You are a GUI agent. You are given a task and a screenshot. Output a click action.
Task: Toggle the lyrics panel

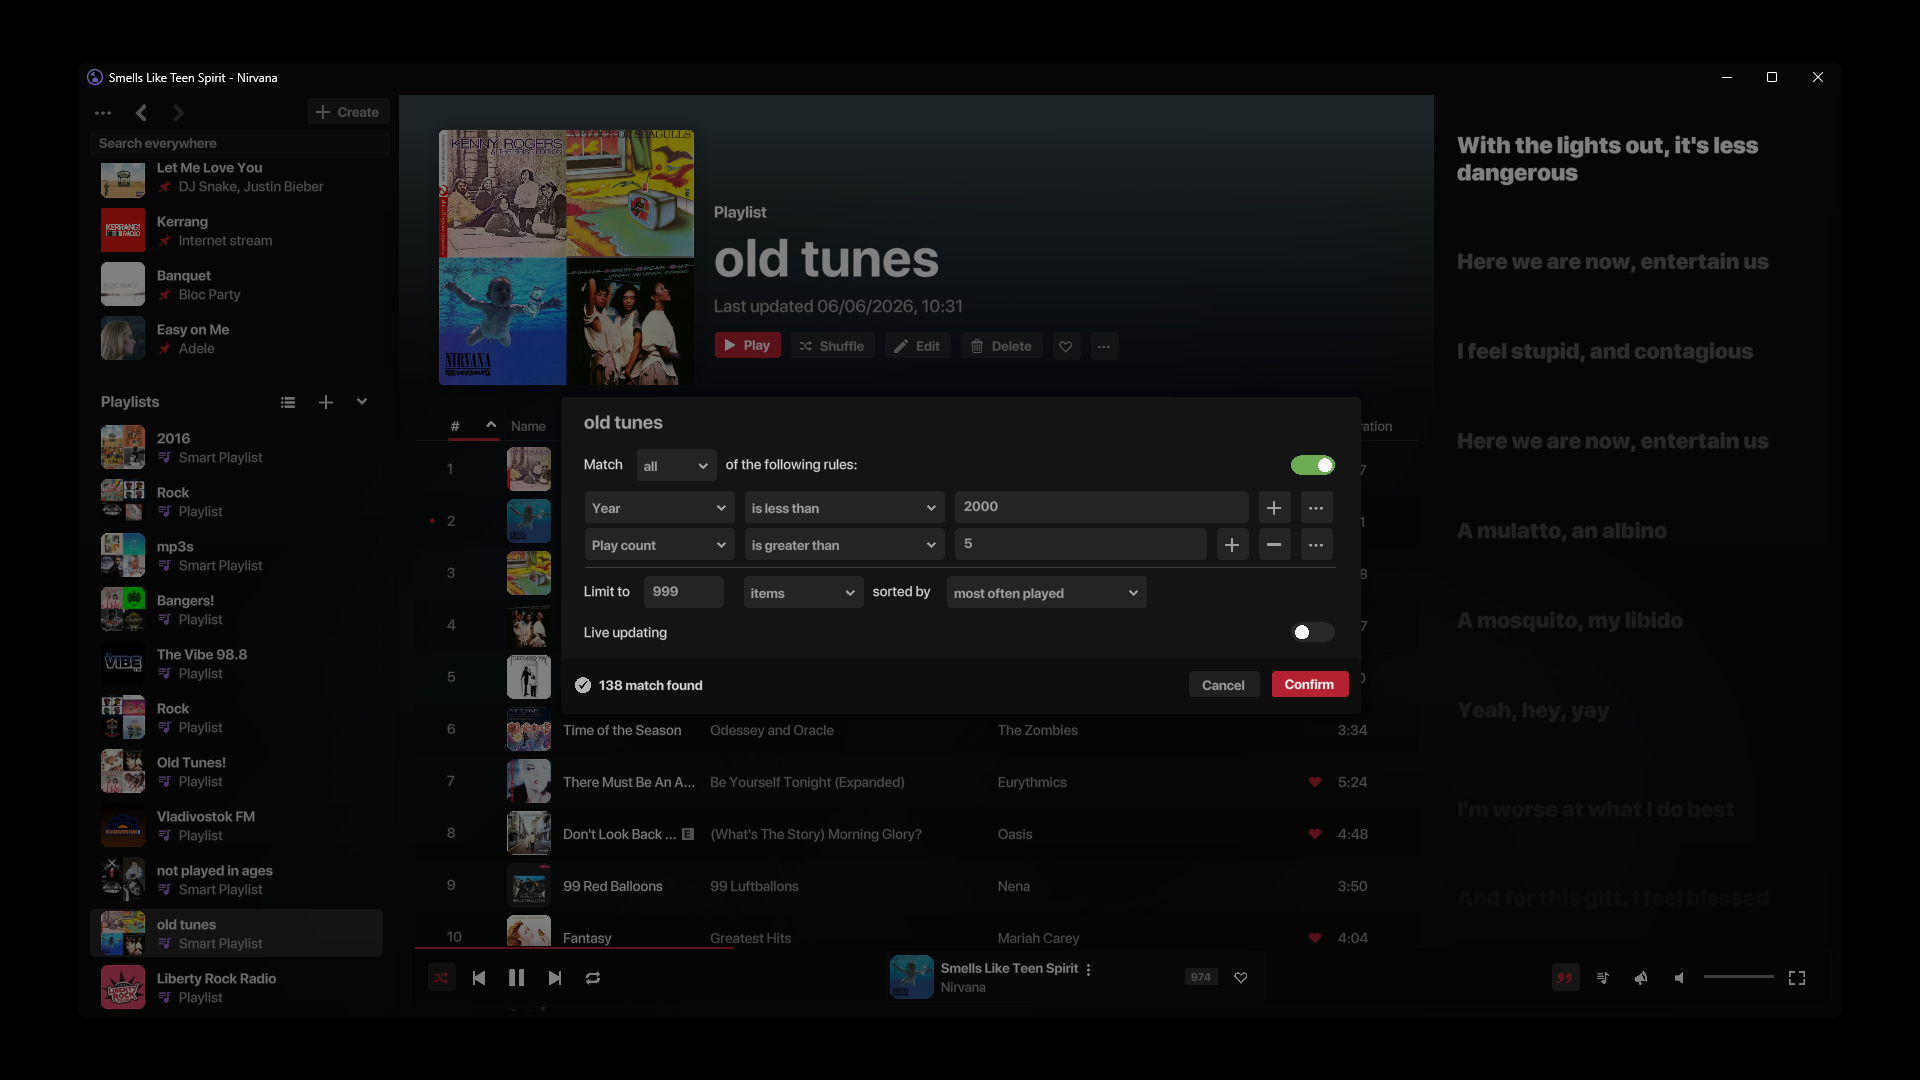[1565, 978]
